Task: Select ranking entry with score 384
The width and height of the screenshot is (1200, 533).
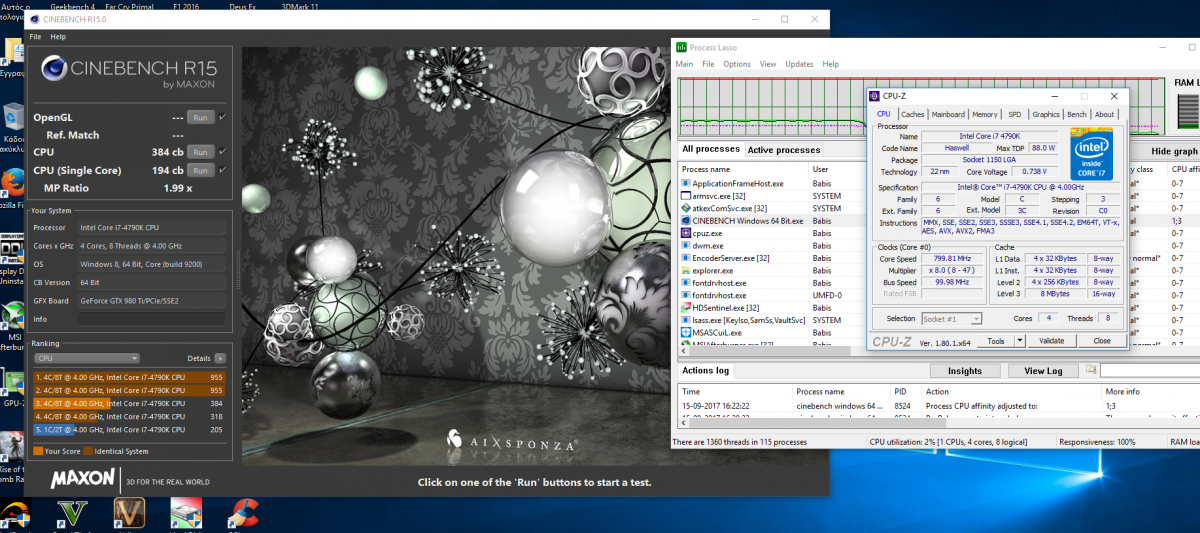Action: tap(130, 403)
